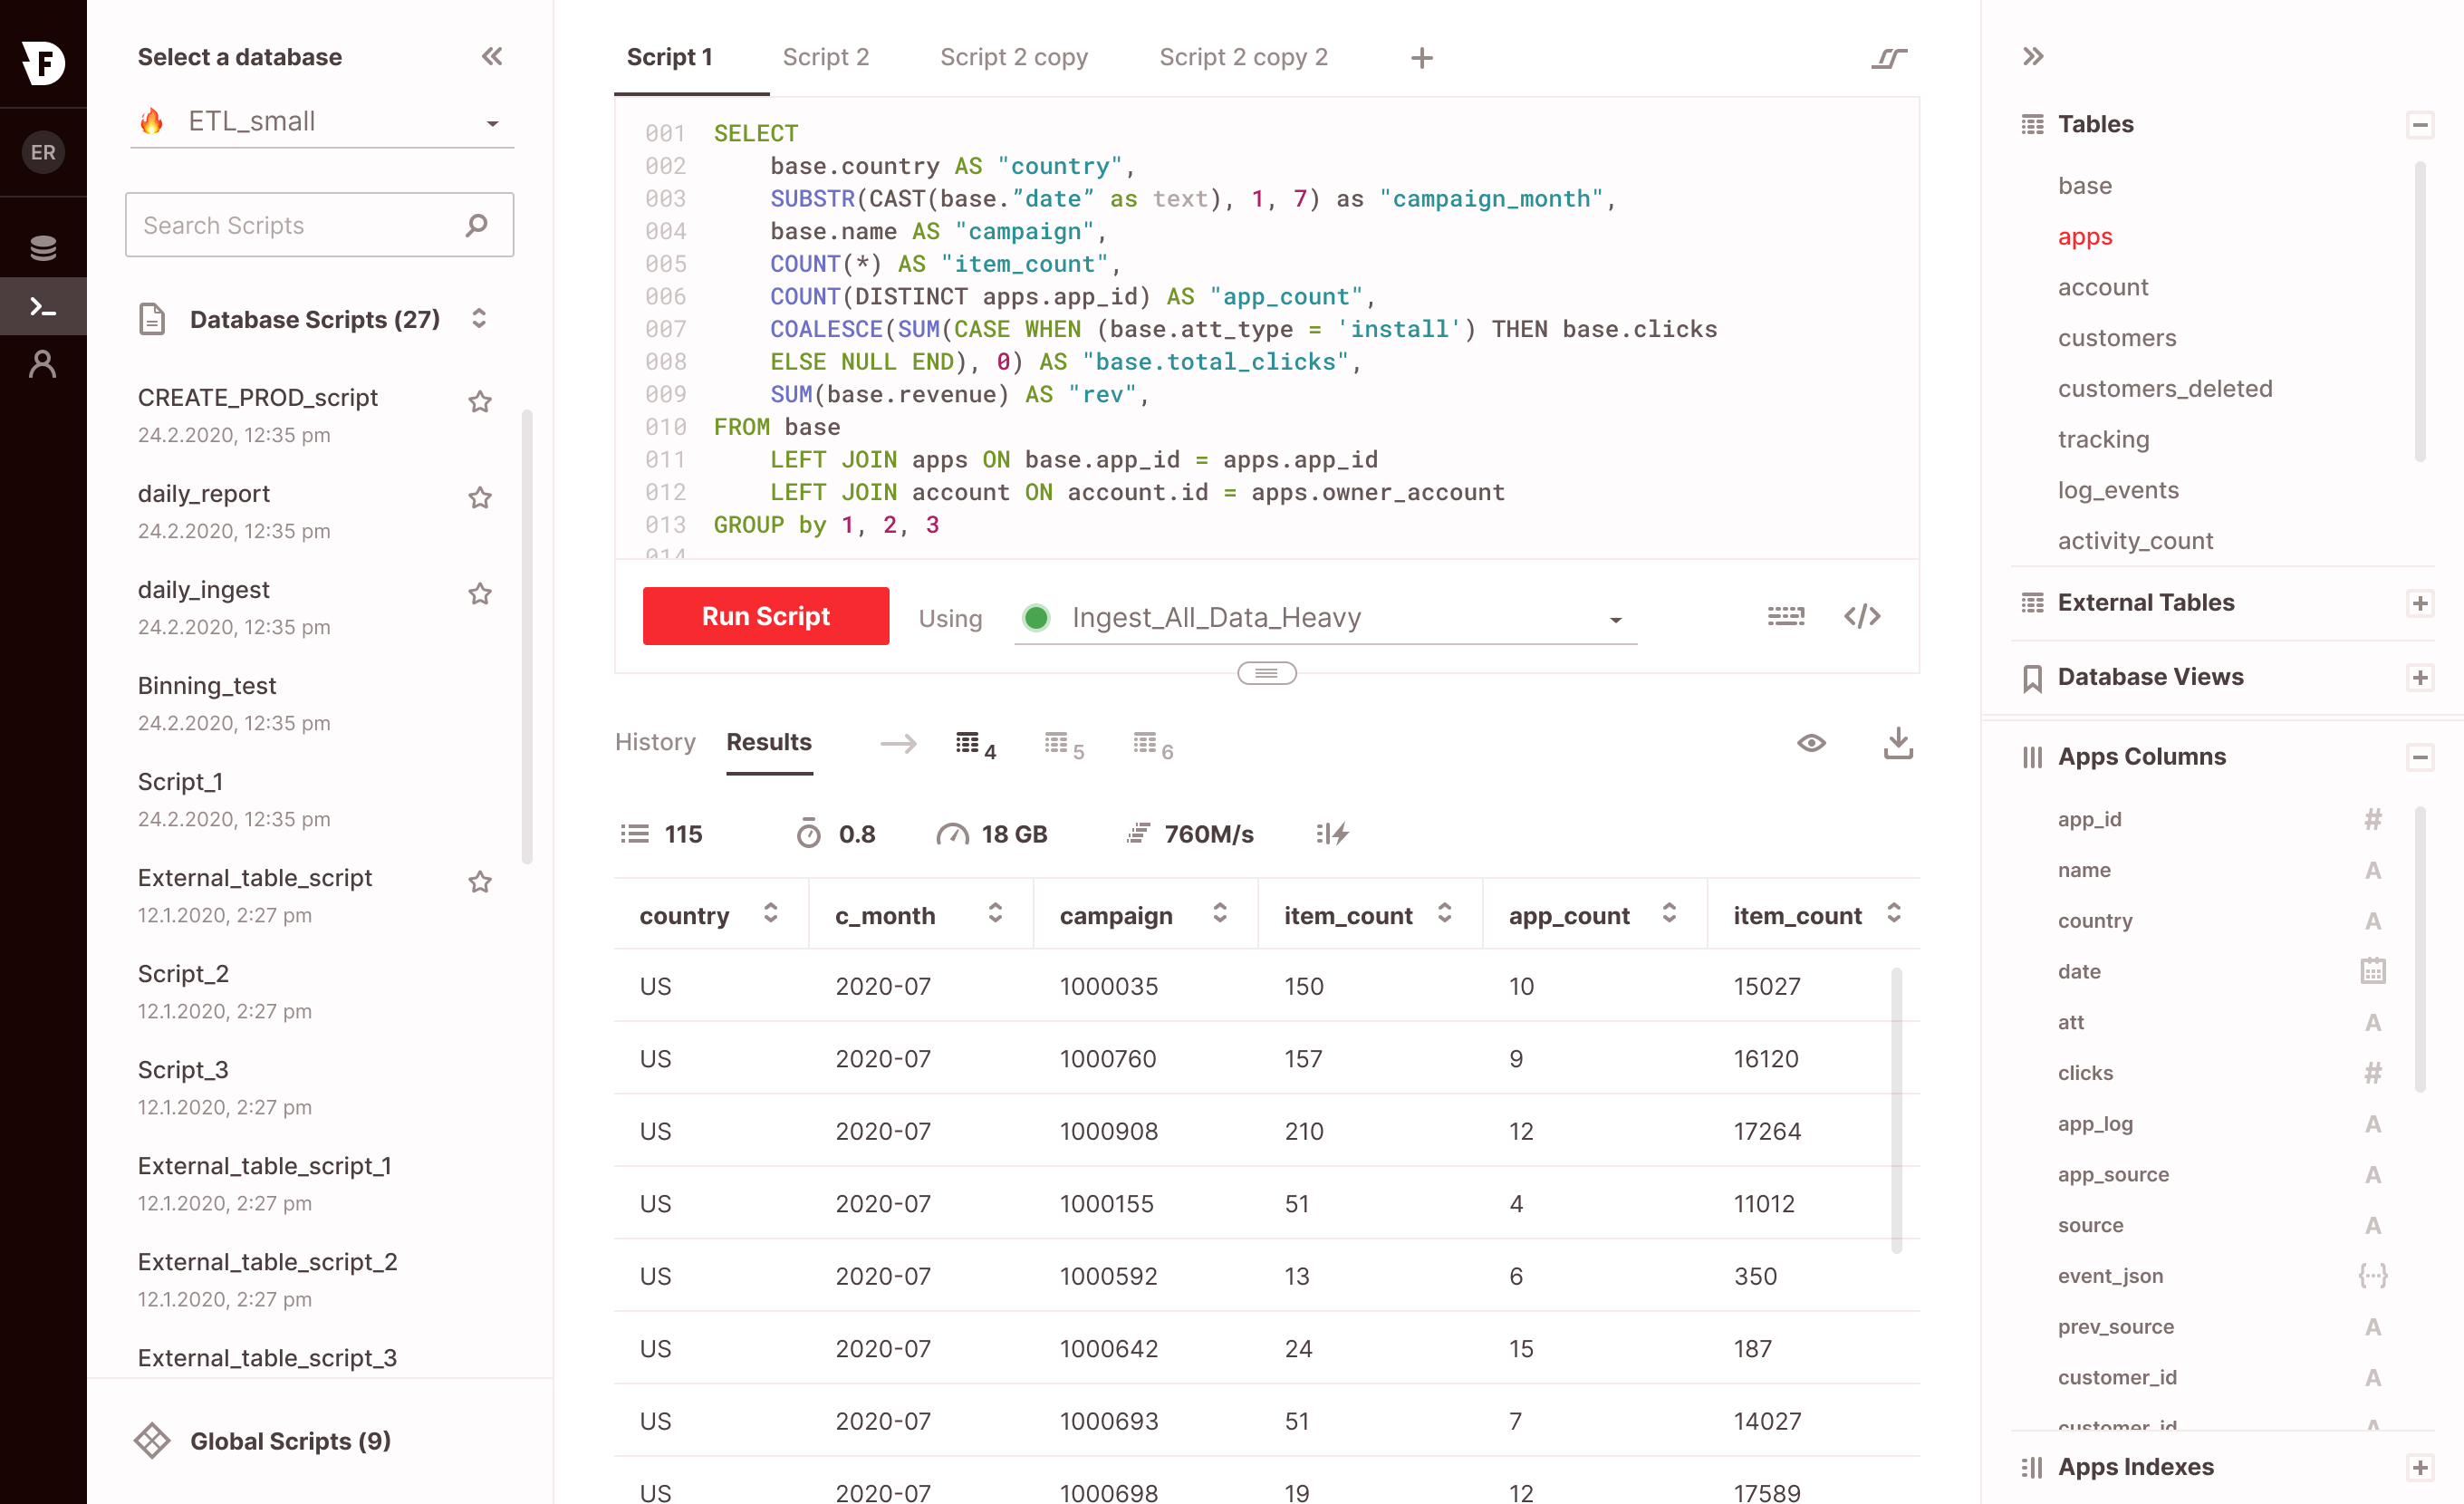Click the Run Script button

(x=765, y=616)
